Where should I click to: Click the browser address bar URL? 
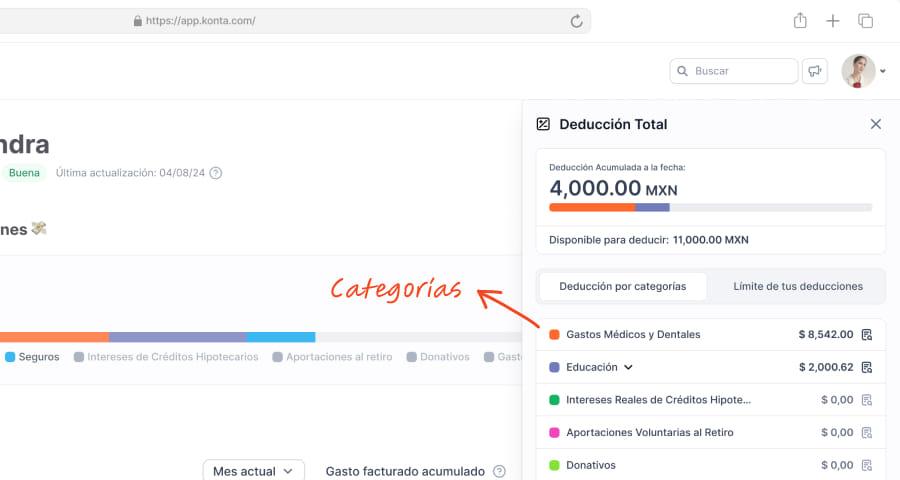click(200, 21)
